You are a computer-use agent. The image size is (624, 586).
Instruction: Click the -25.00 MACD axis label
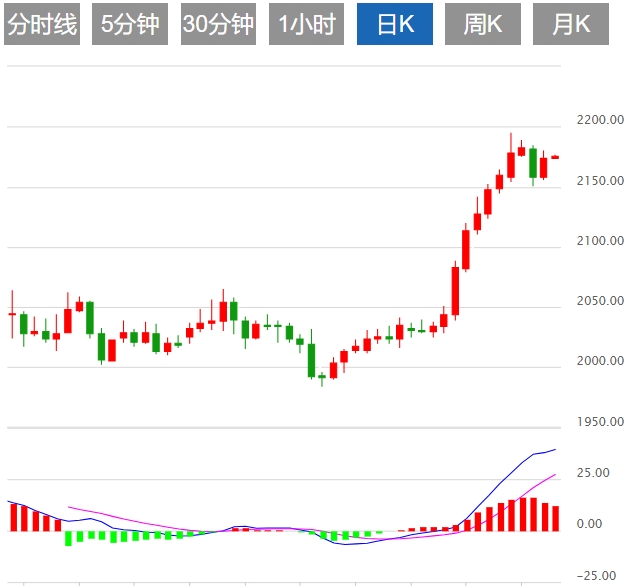tap(597, 576)
